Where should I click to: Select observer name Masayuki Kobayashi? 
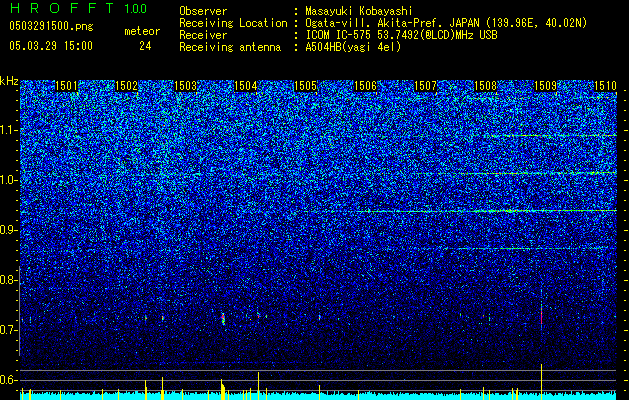pyautogui.click(x=359, y=11)
